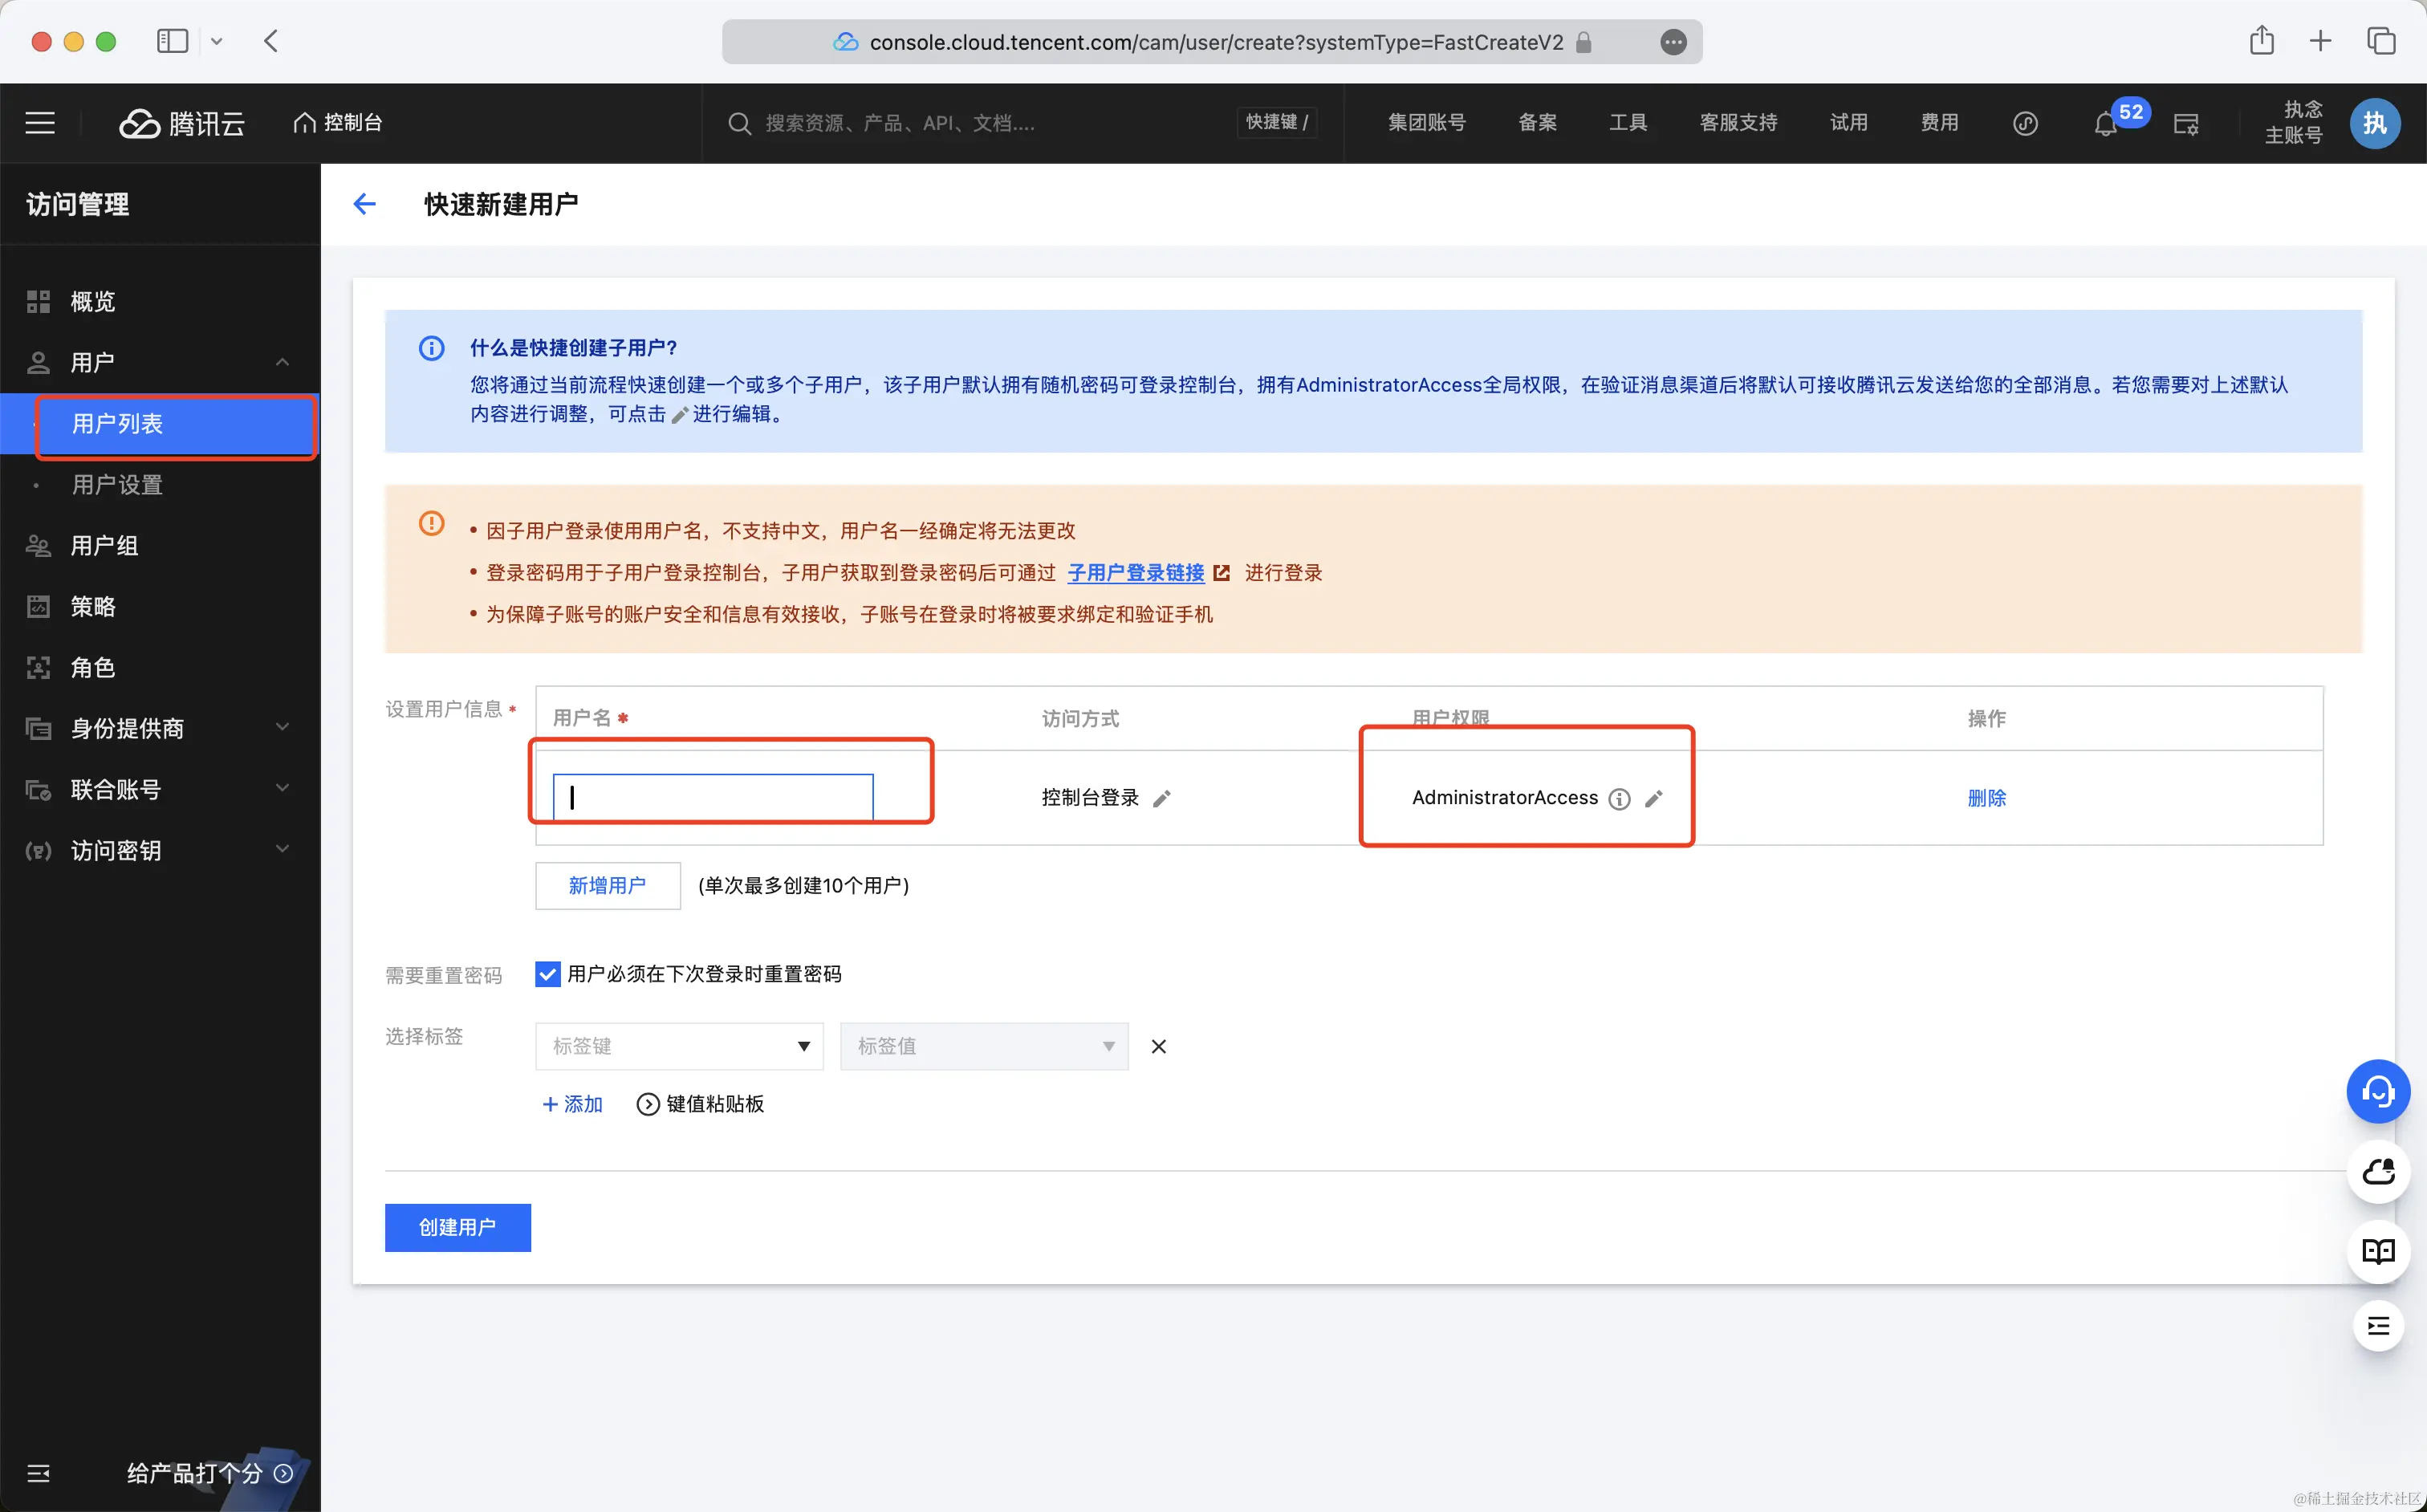Open the 集团账号 menu
This screenshot has width=2427, height=1512.
[x=1427, y=122]
